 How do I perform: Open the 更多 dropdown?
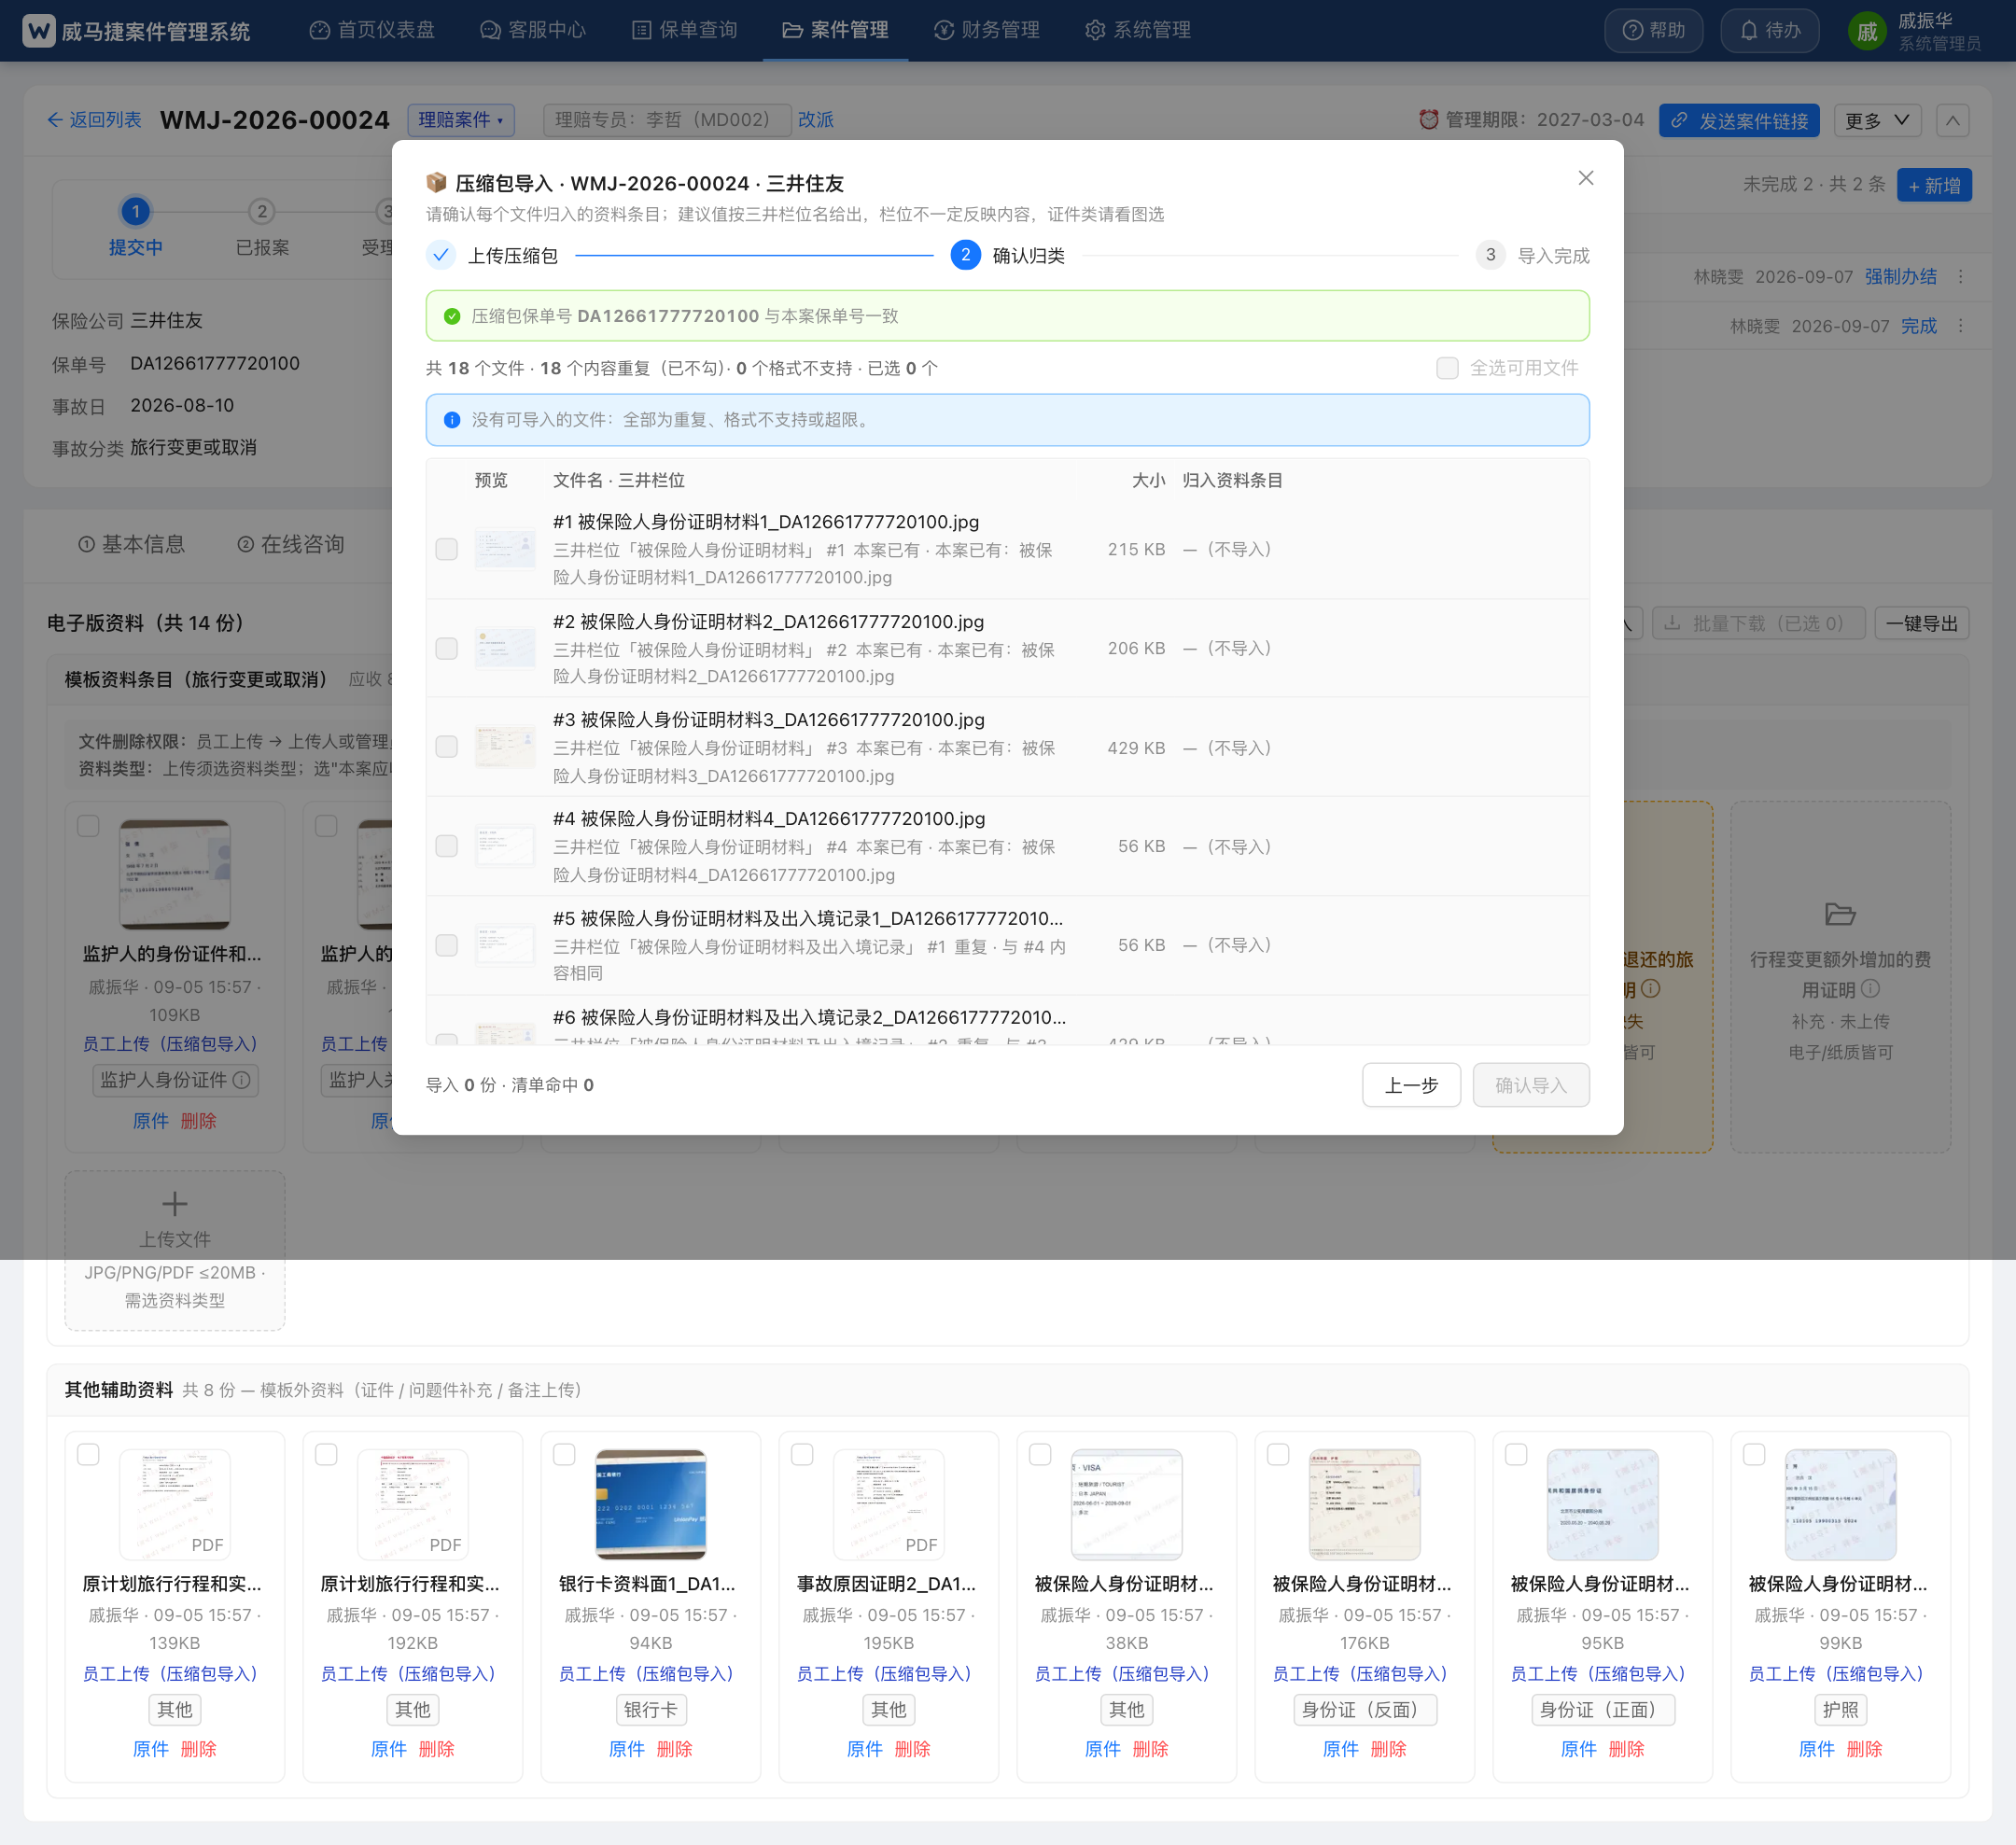(1877, 120)
